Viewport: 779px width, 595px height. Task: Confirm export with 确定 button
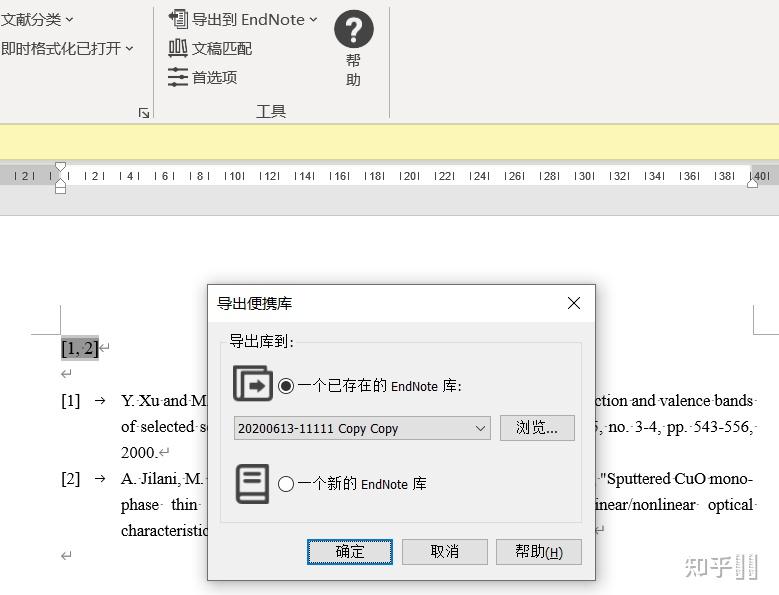pos(350,552)
